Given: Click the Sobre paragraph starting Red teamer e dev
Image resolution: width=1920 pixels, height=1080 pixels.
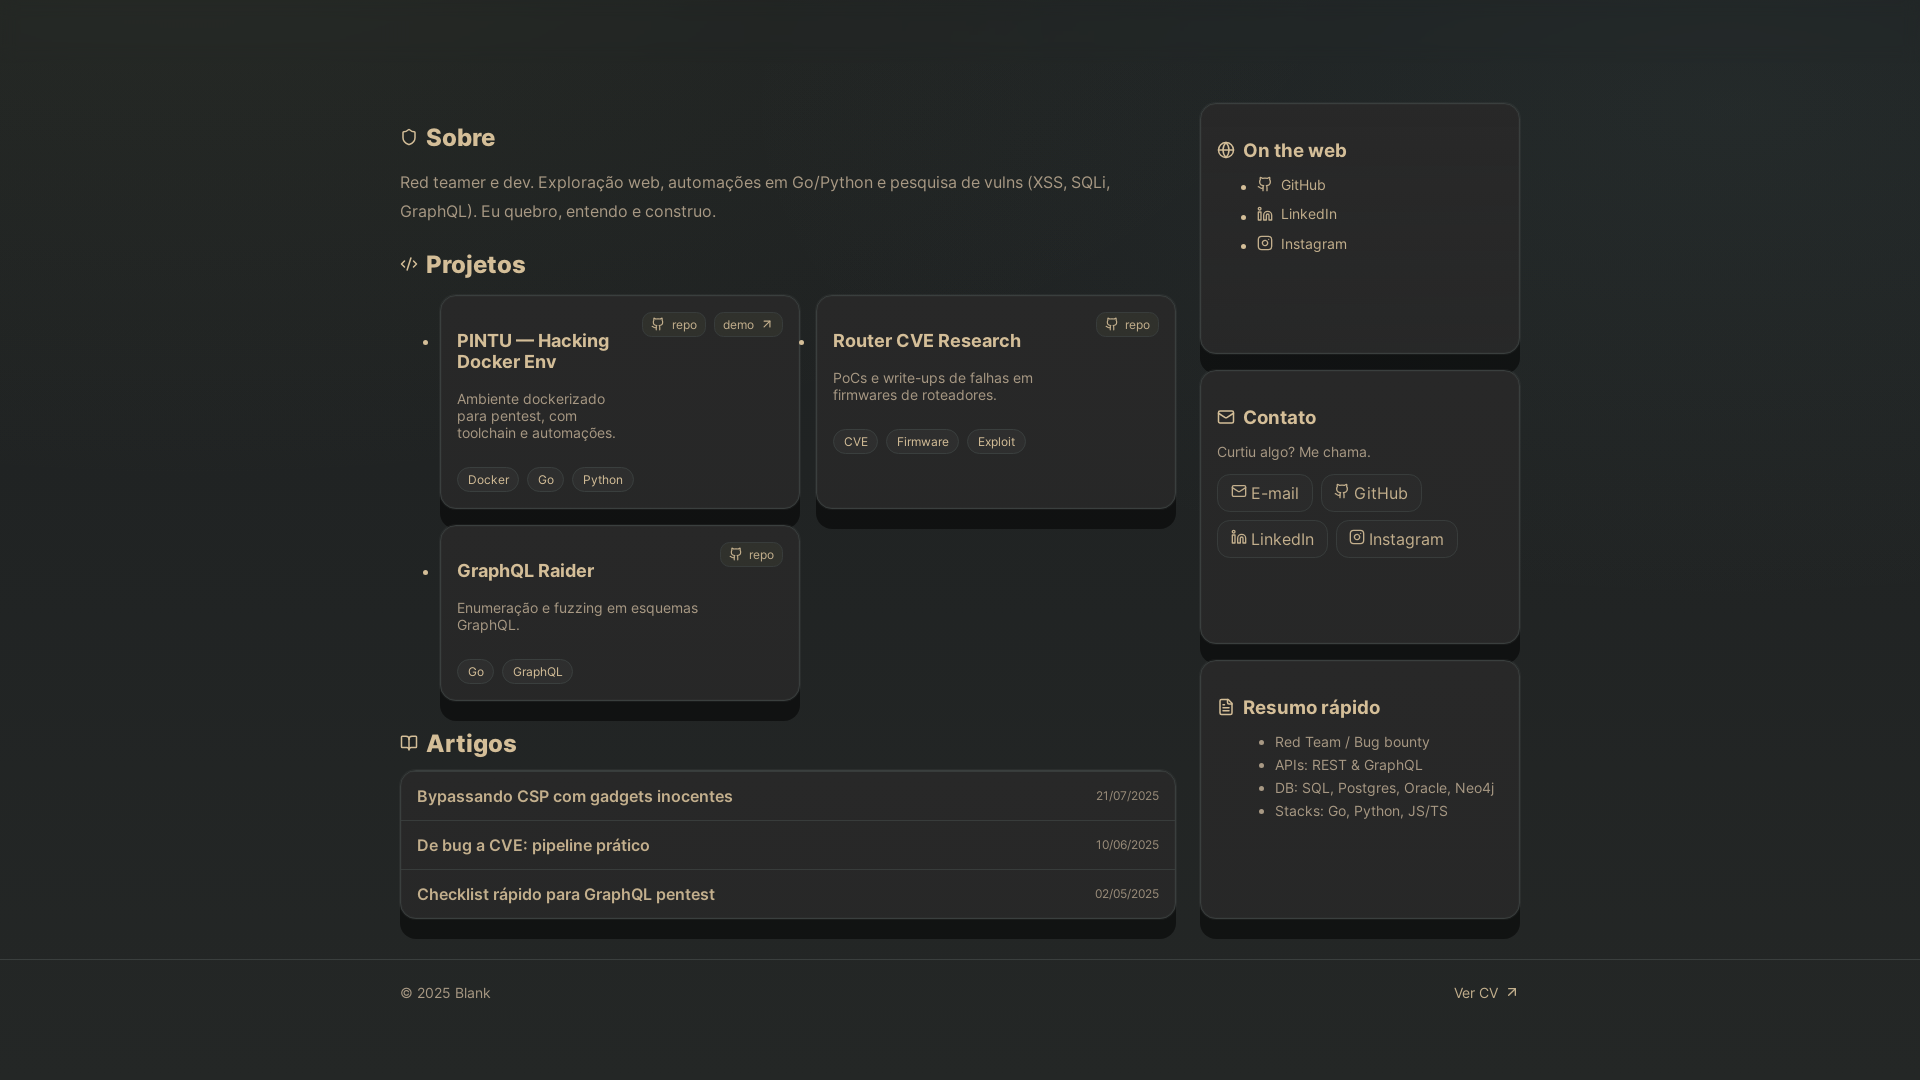Looking at the screenshot, I should 756,197.
